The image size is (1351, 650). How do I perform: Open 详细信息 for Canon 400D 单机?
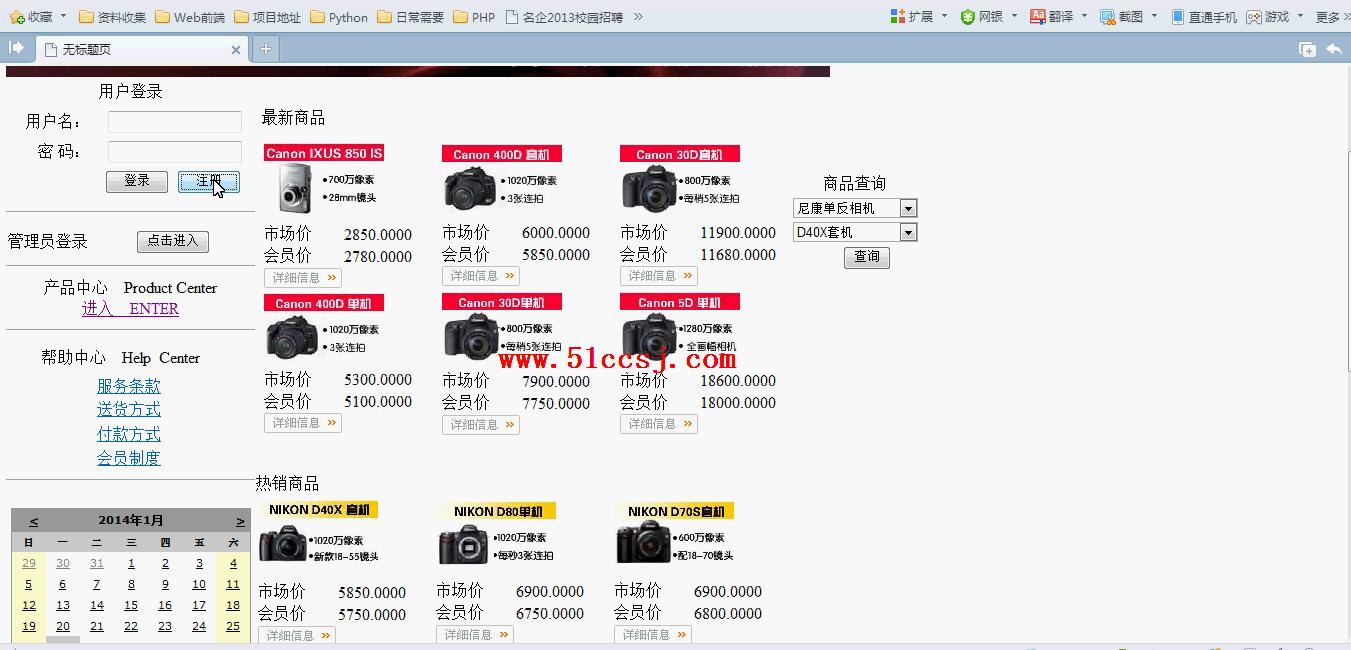303,423
